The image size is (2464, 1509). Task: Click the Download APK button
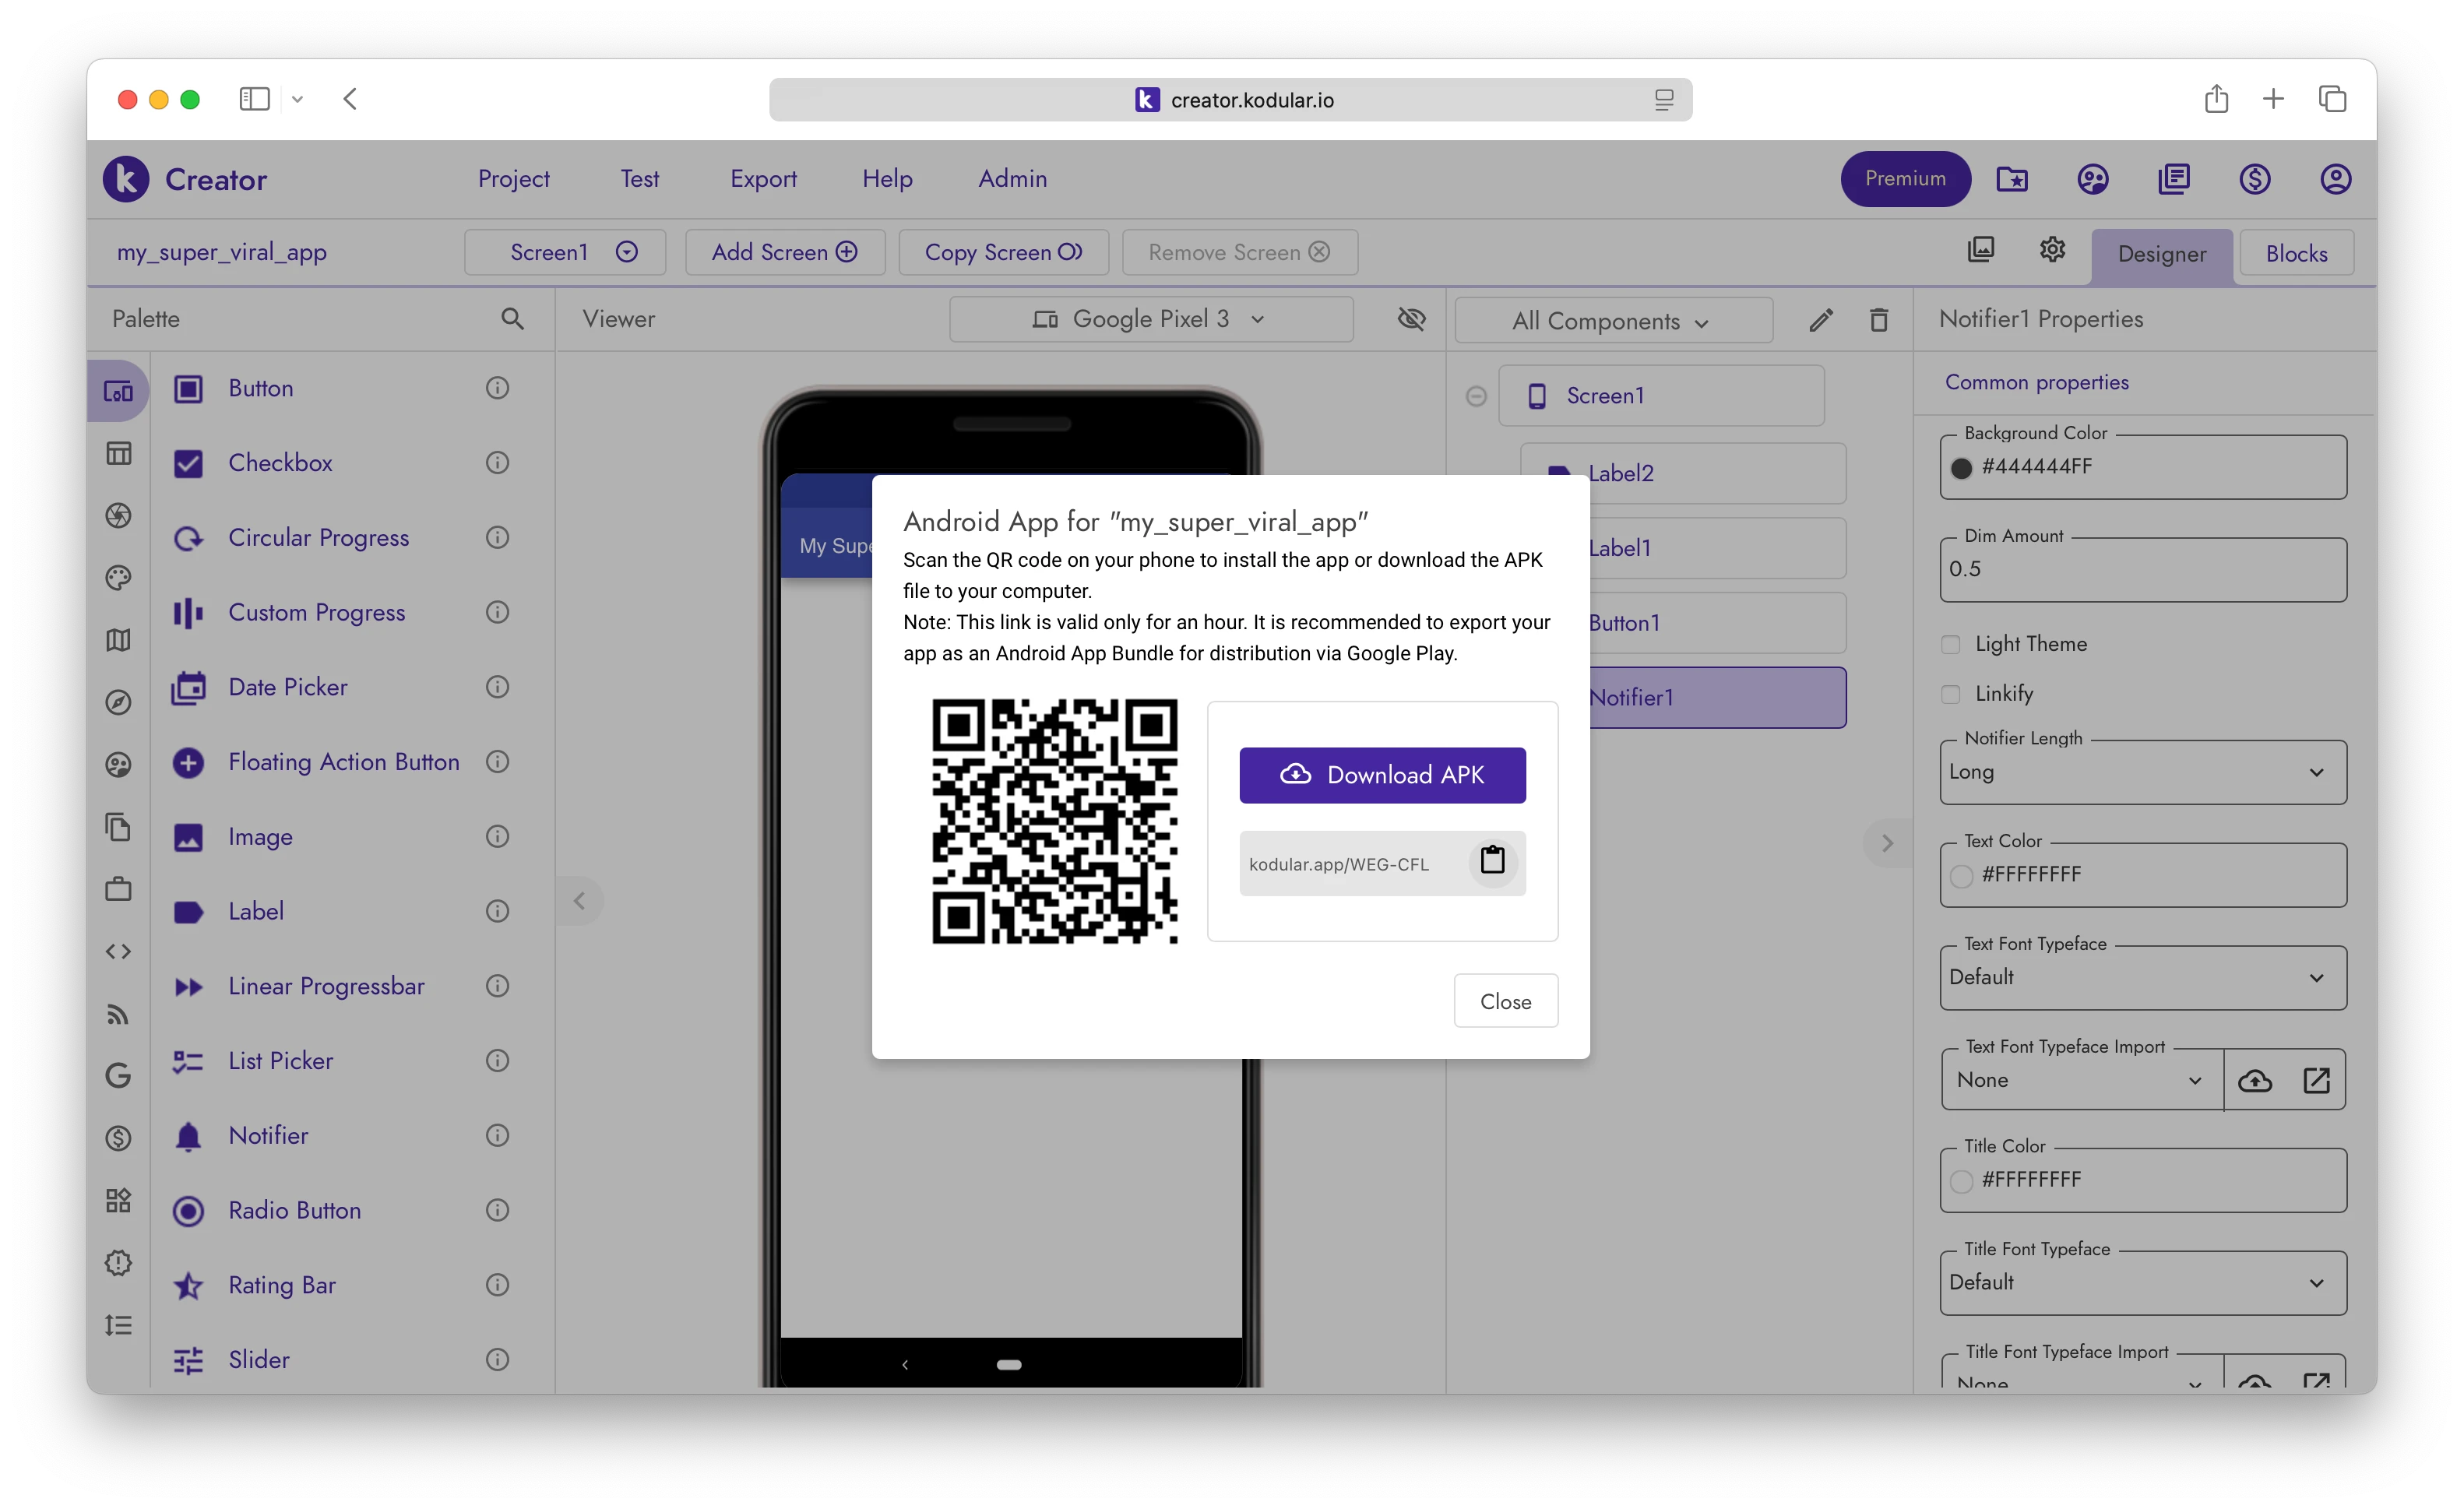[1382, 774]
